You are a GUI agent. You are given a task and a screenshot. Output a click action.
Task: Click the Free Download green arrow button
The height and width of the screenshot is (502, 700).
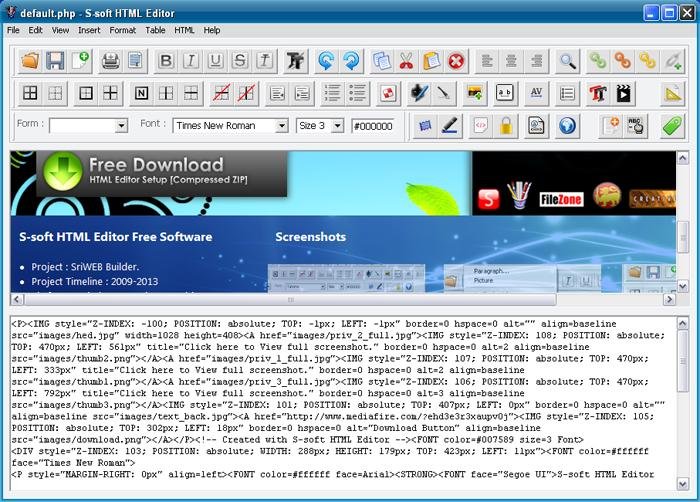pos(63,171)
